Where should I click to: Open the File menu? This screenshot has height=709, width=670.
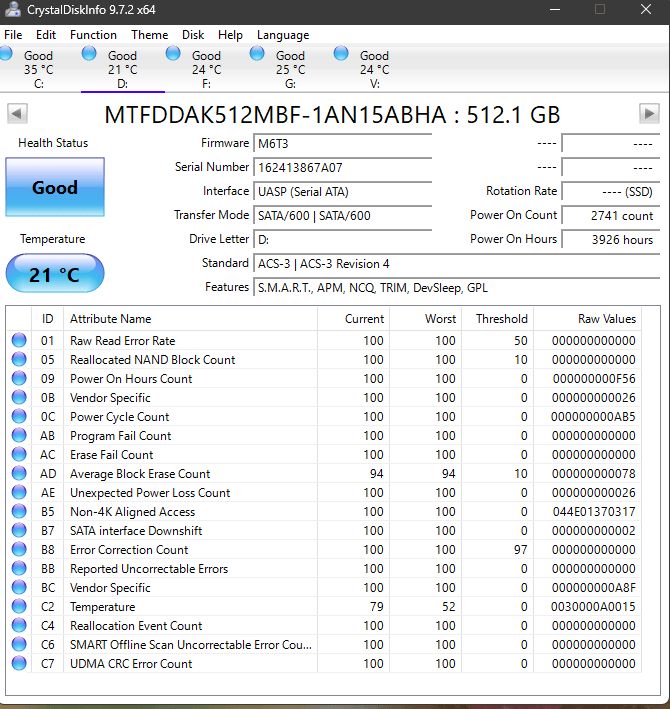13,35
